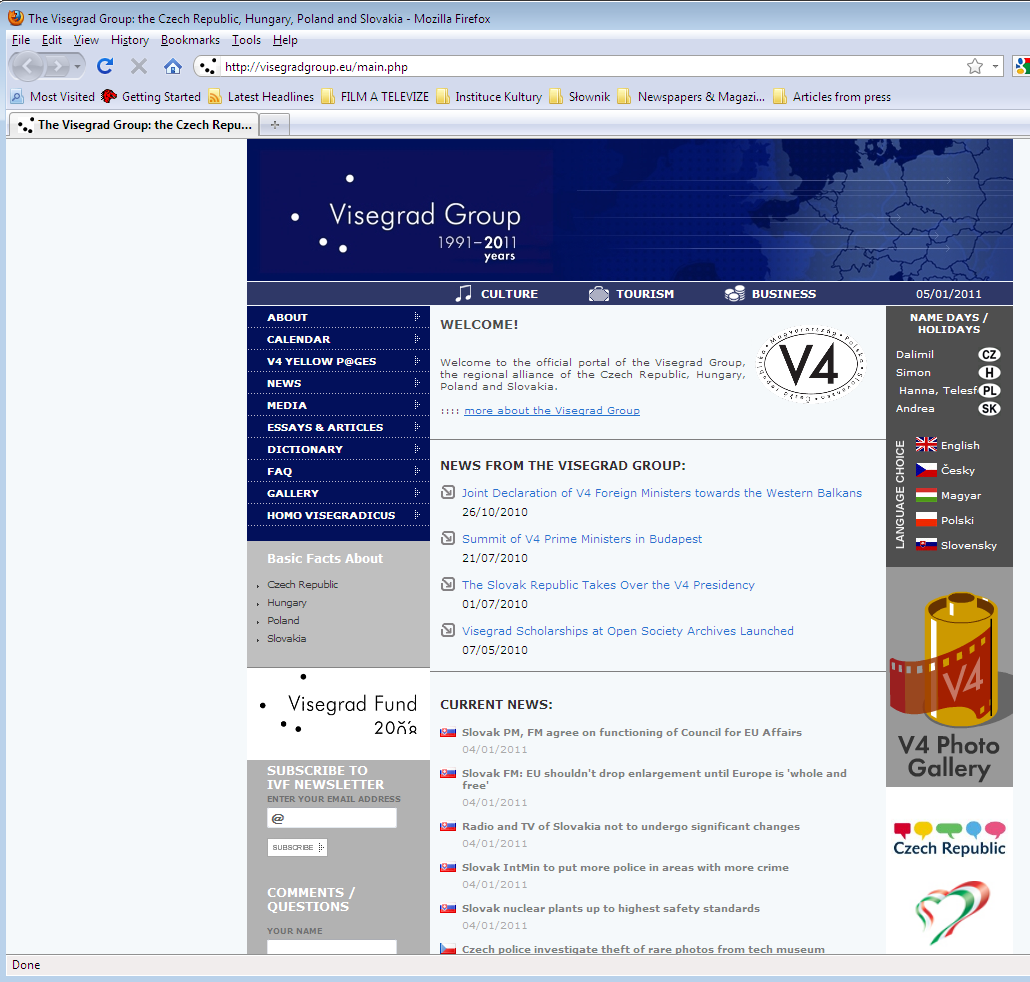
Task: Open the Tools menu
Action: (246, 40)
